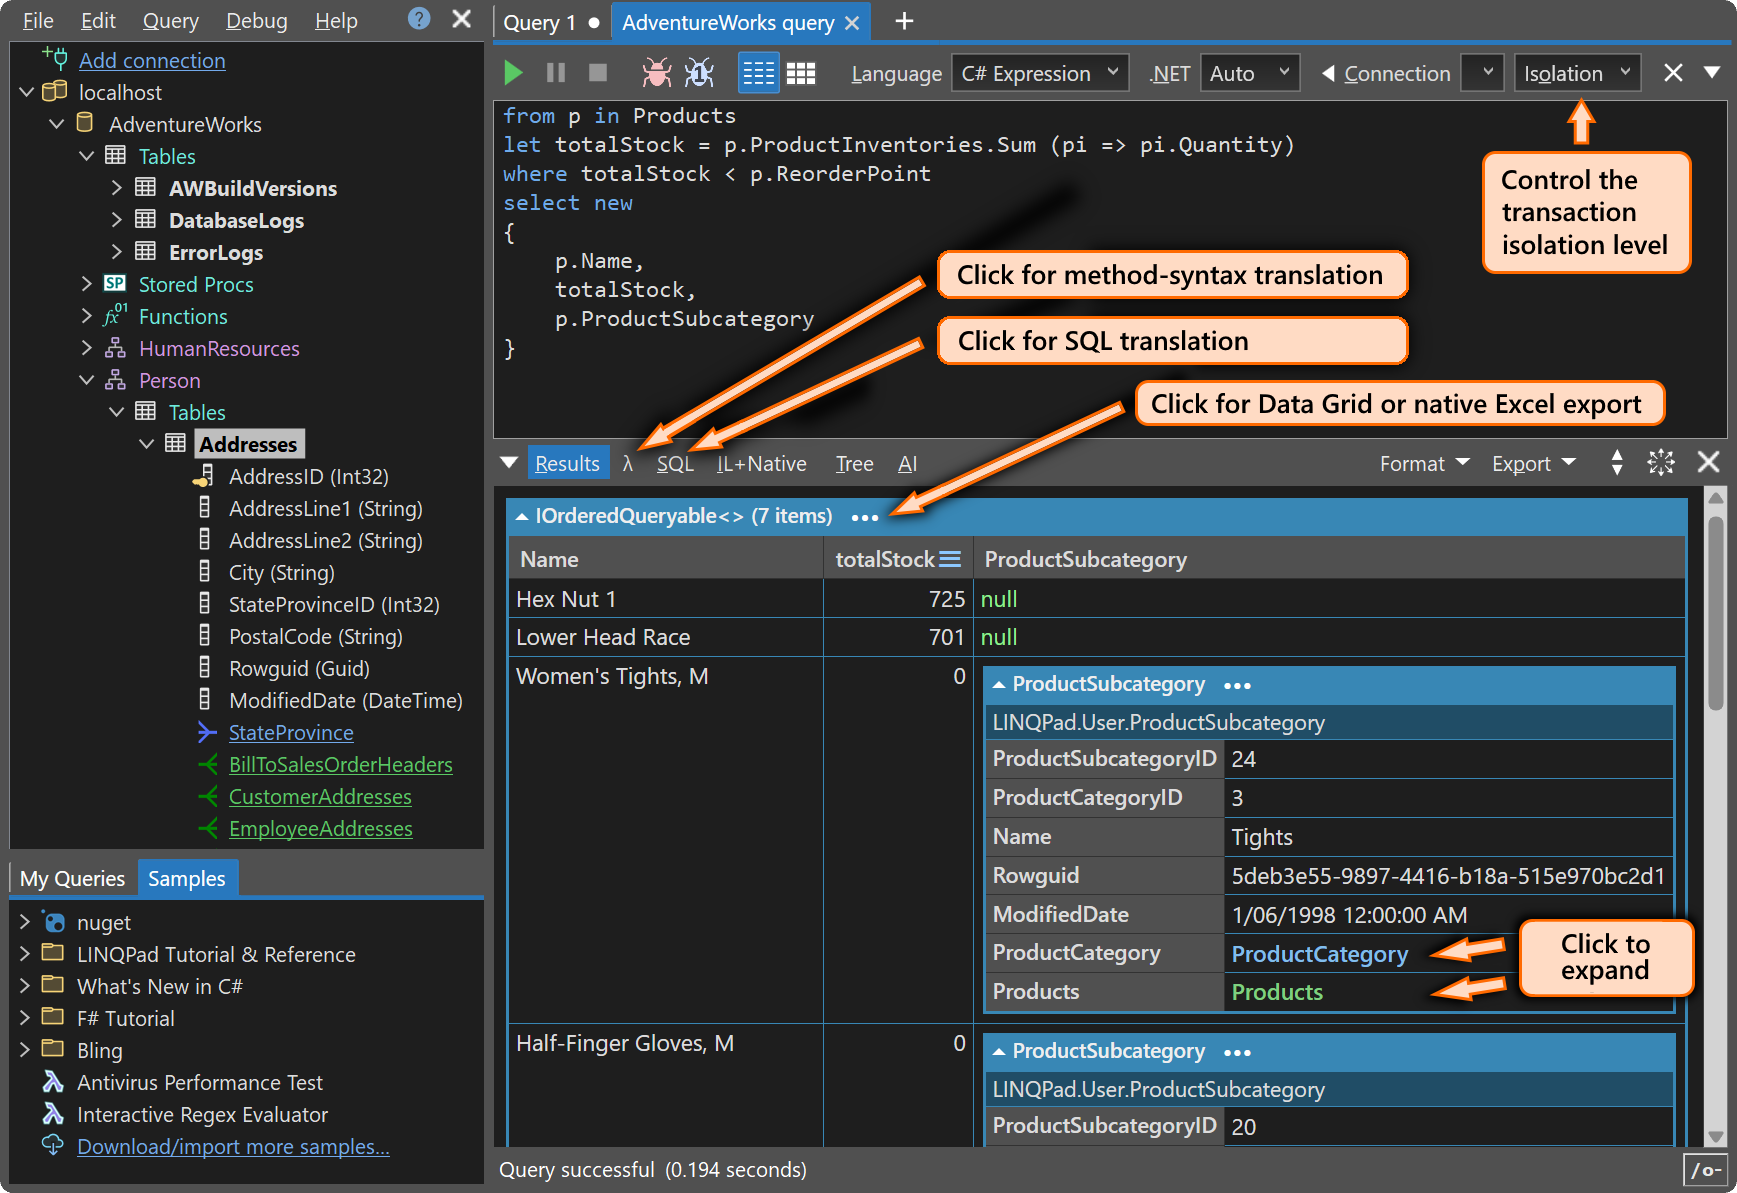This screenshot has width=1737, height=1193.
Task: Click the pink debug bug icon
Action: (655, 72)
